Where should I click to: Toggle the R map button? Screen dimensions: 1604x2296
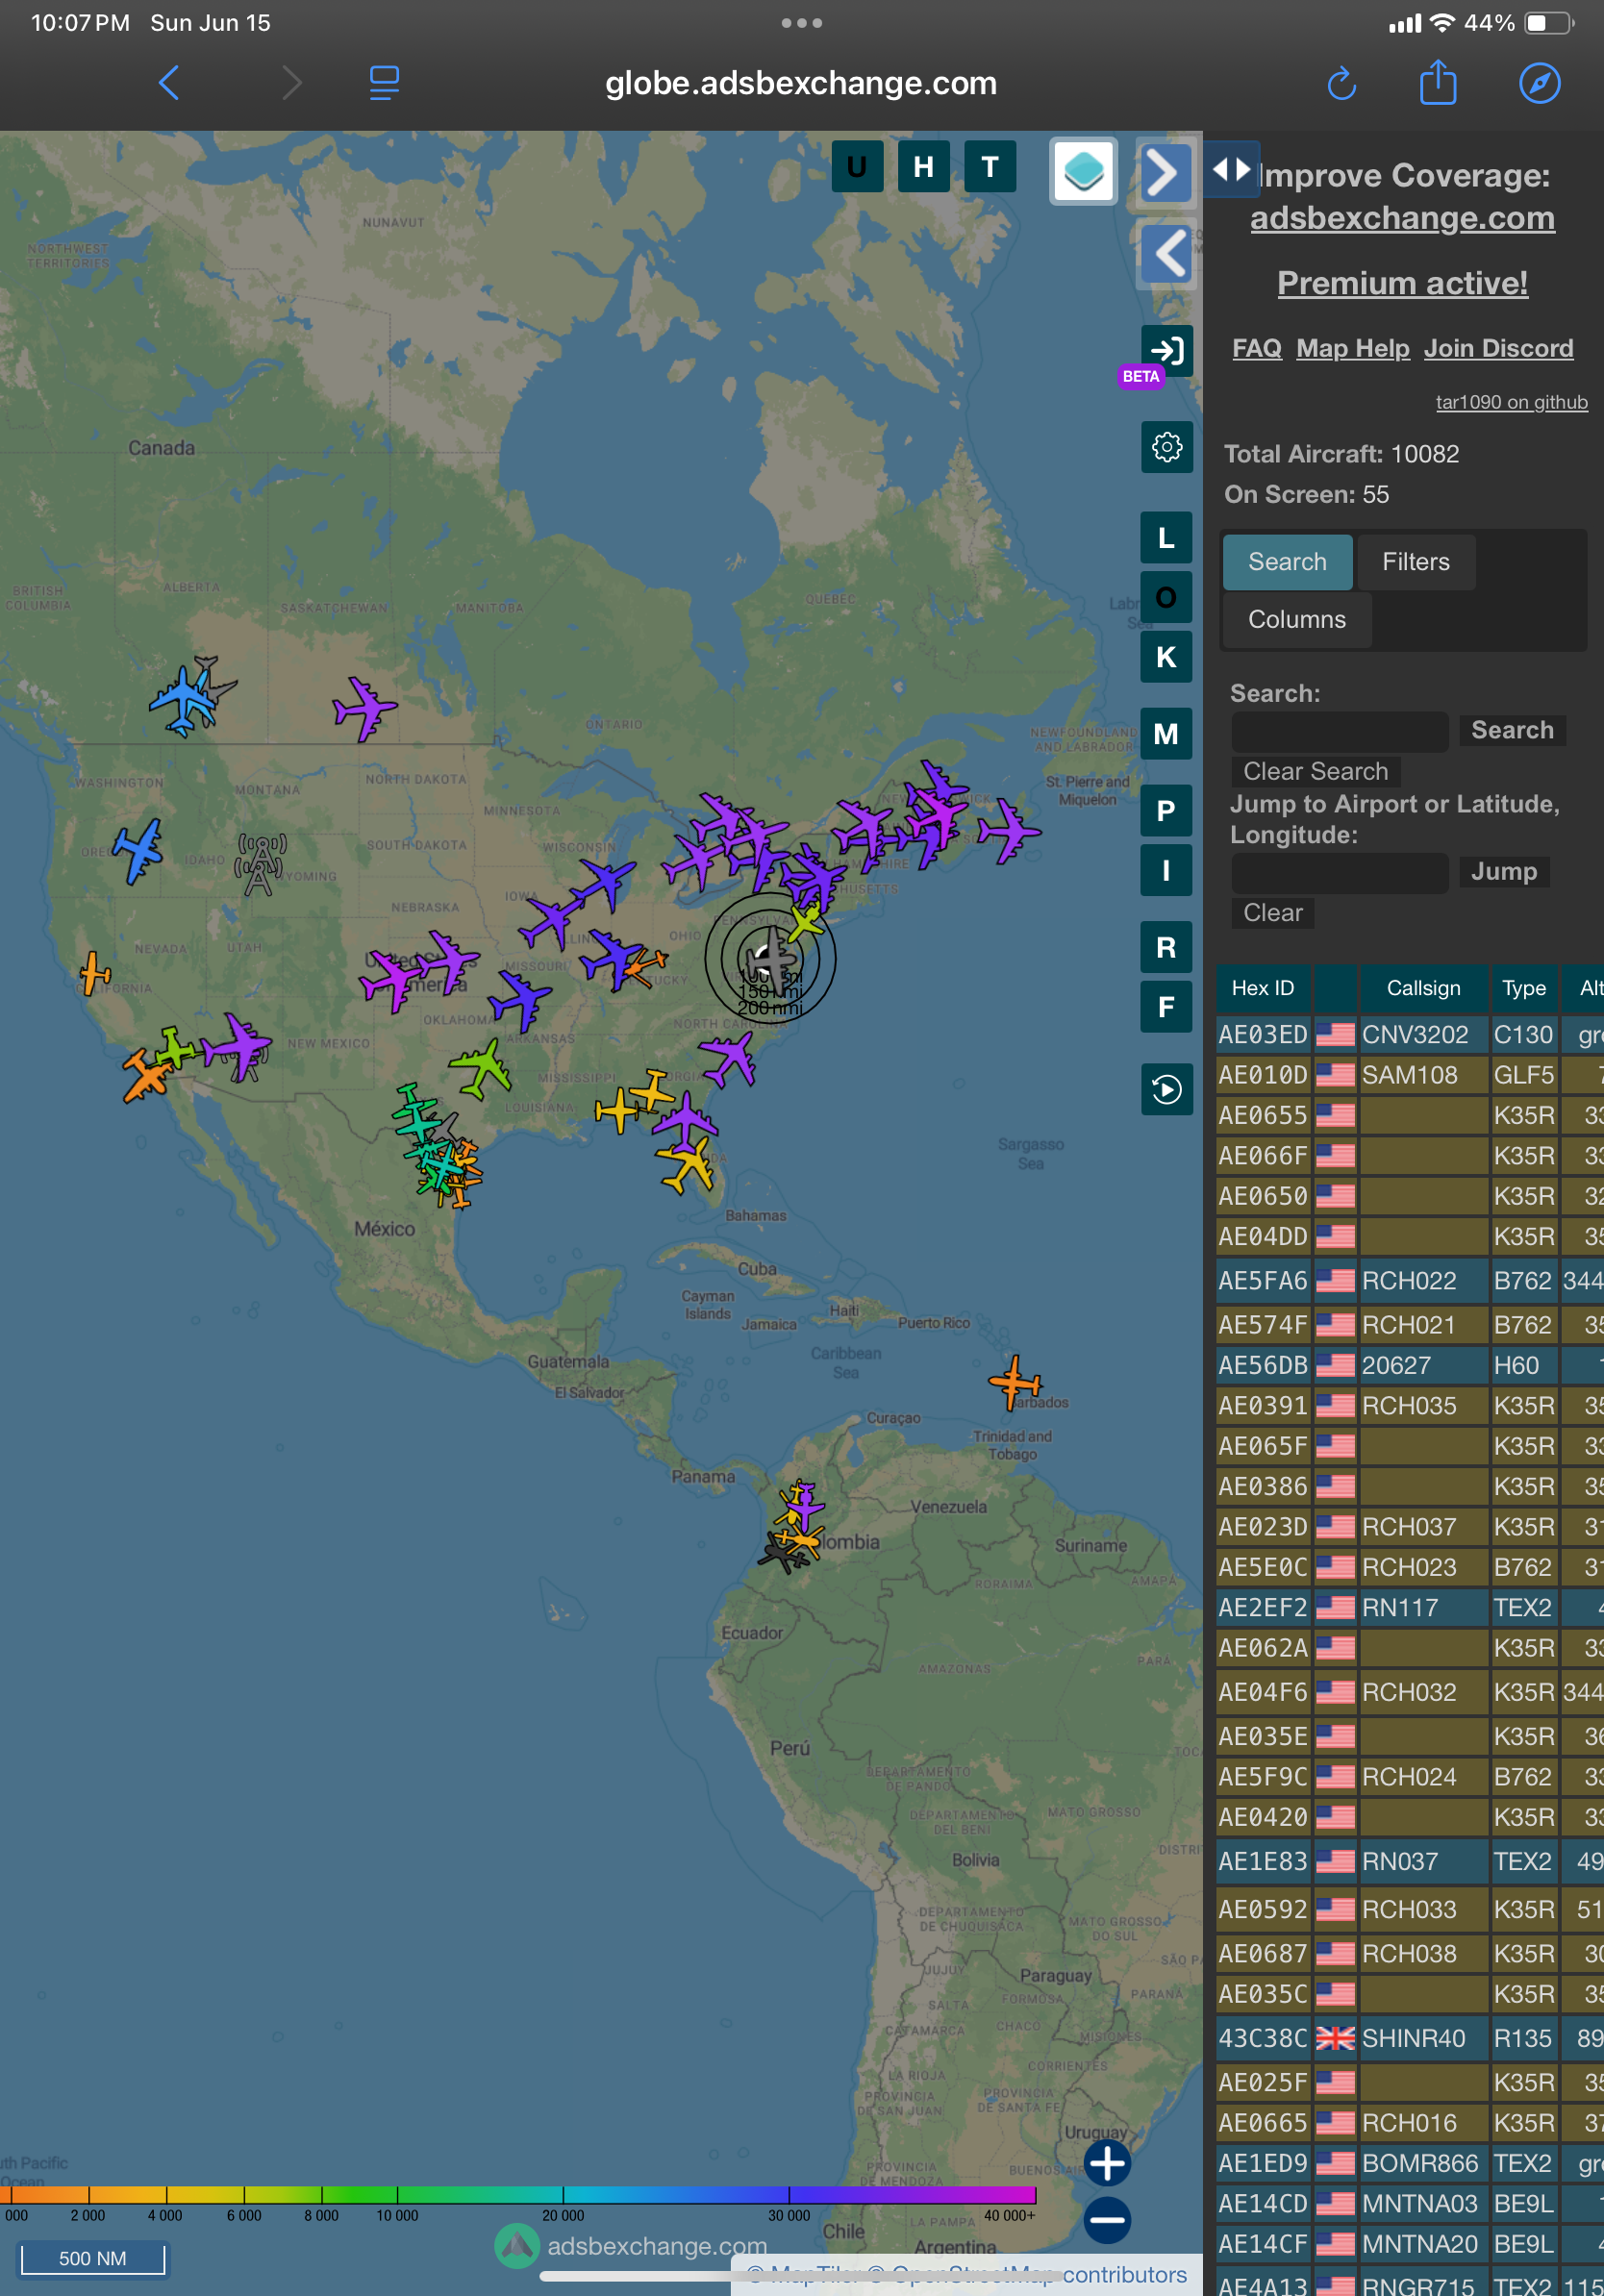1166,947
